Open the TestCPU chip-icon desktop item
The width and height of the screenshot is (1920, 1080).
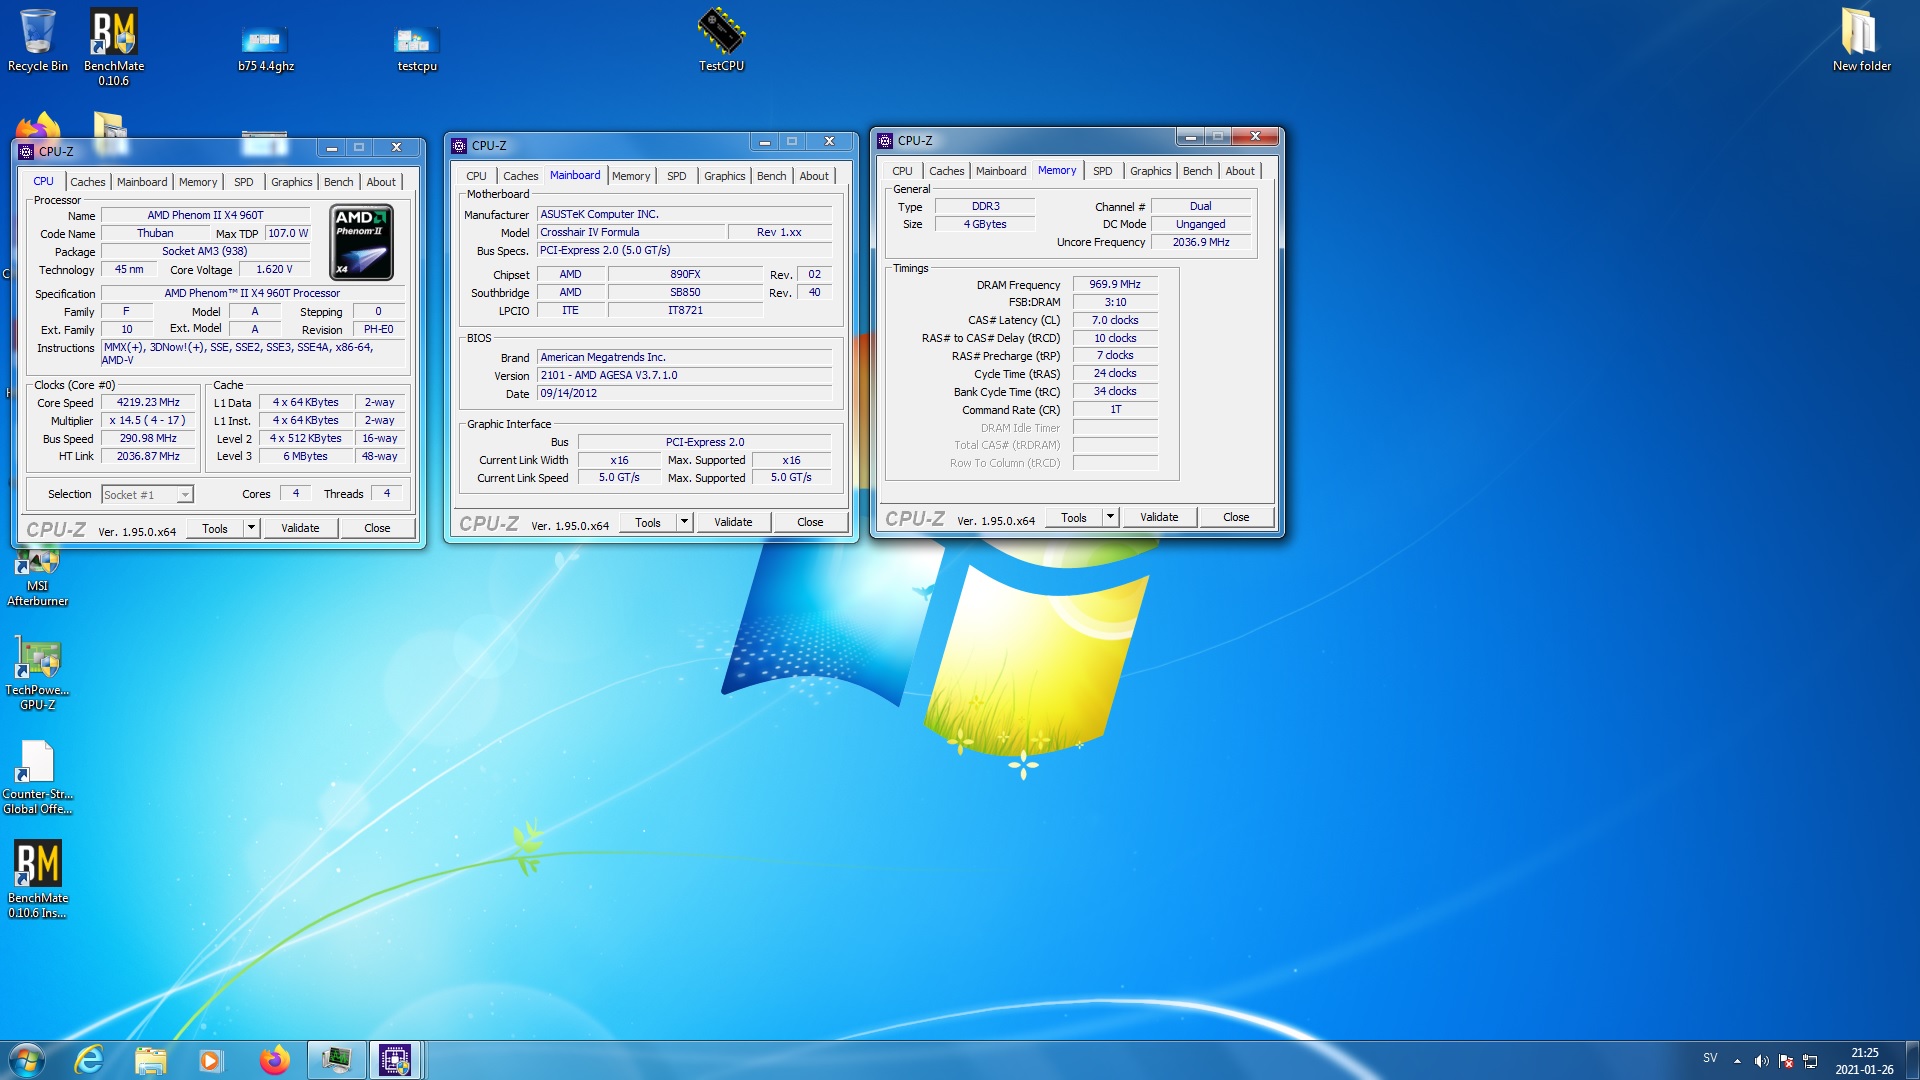click(721, 40)
